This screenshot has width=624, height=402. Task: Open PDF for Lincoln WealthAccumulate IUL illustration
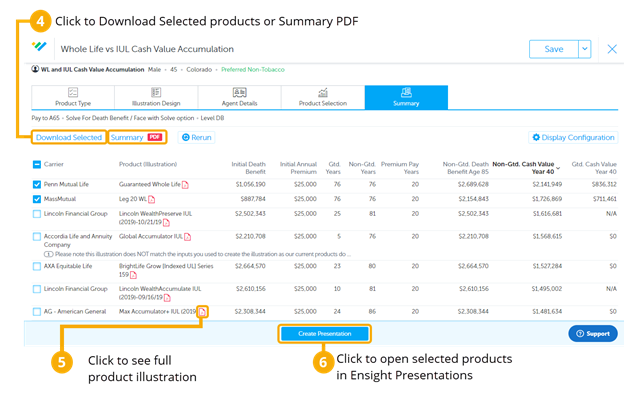point(167,298)
